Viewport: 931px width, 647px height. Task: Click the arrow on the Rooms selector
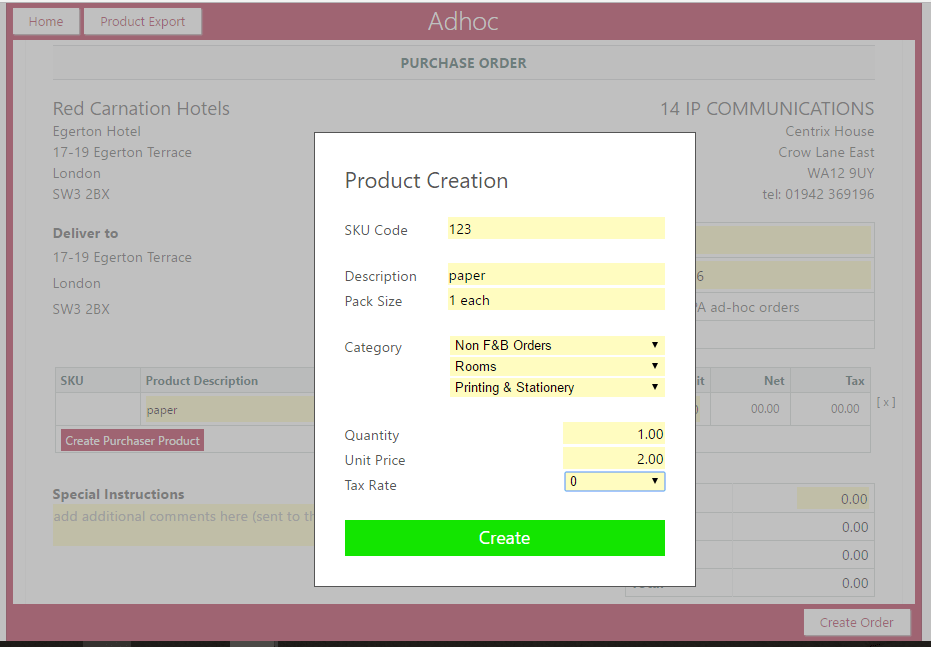click(654, 367)
